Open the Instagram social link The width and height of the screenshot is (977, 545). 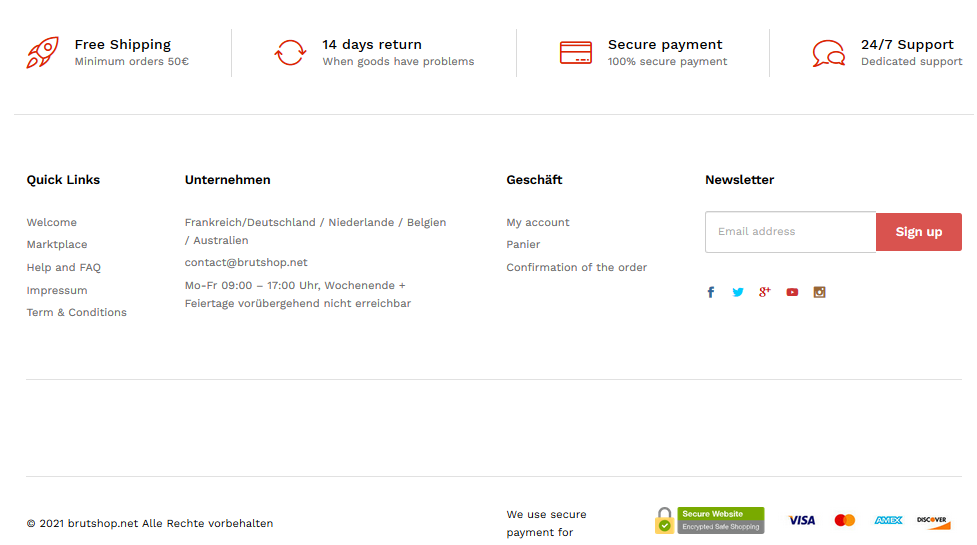[819, 292]
